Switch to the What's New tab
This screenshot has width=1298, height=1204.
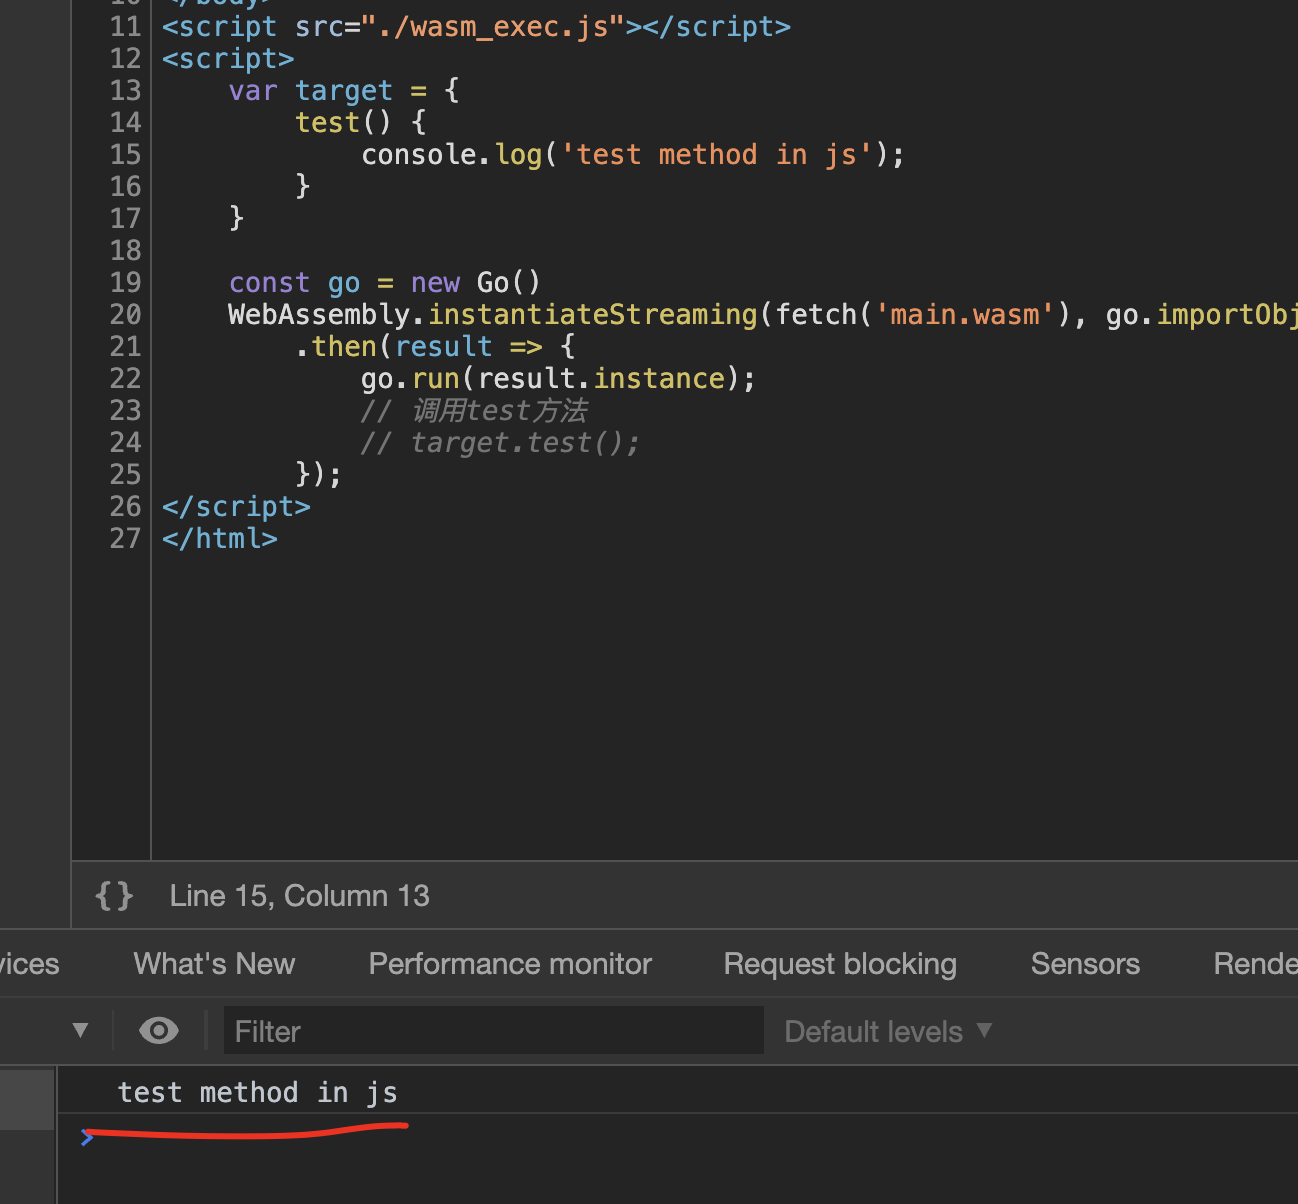pyautogui.click(x=214, y=963)
